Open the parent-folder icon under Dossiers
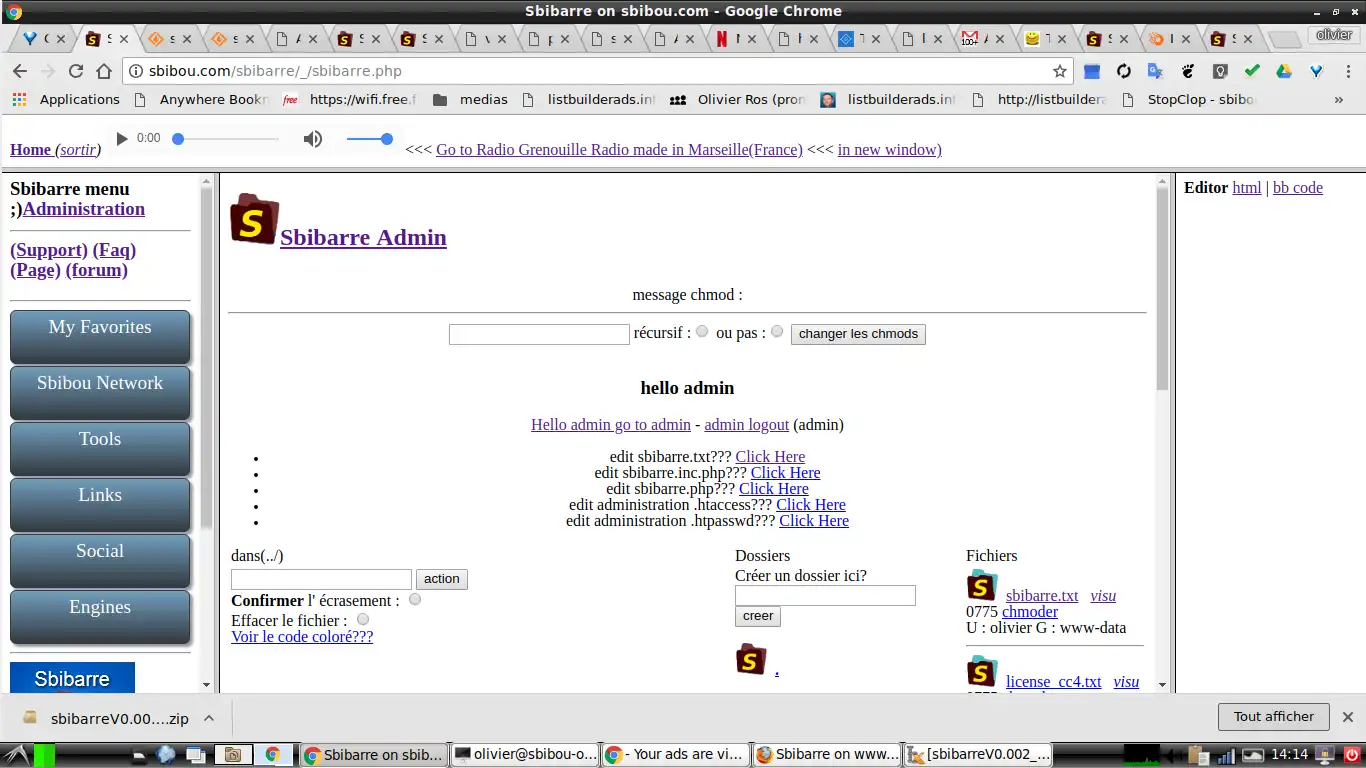This screenshot has height=768, width=1366. click(x=751, y=660)
